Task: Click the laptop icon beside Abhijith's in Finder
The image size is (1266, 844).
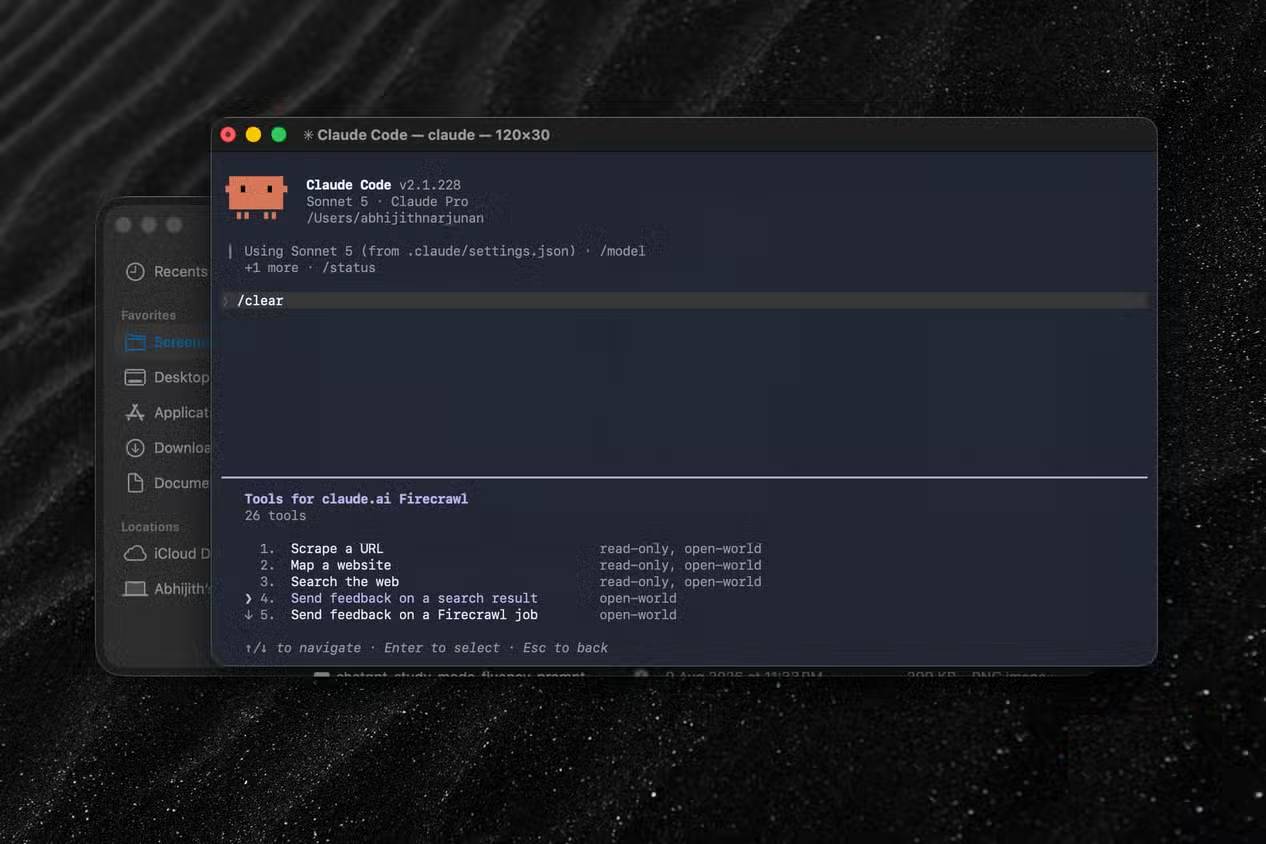Action: click(x=135, y=589)
